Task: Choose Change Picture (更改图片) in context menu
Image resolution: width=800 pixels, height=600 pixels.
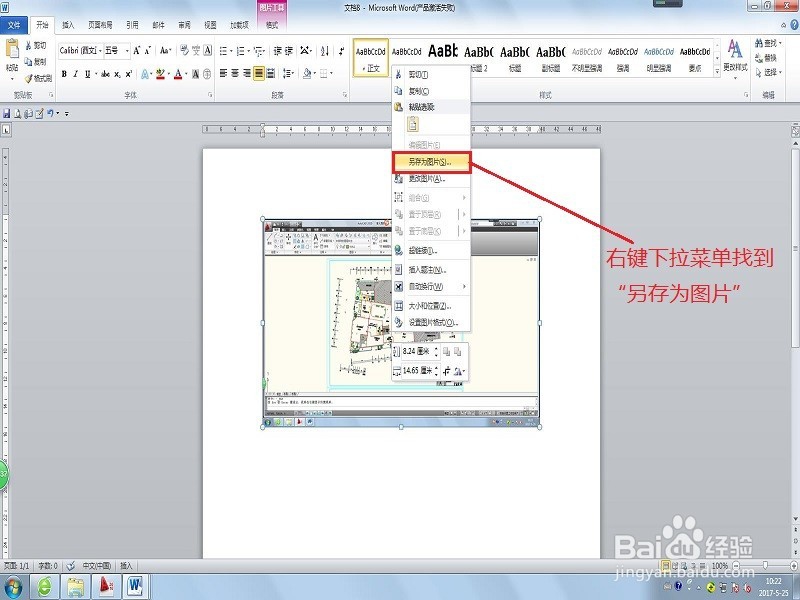Action: coord(431,179)
